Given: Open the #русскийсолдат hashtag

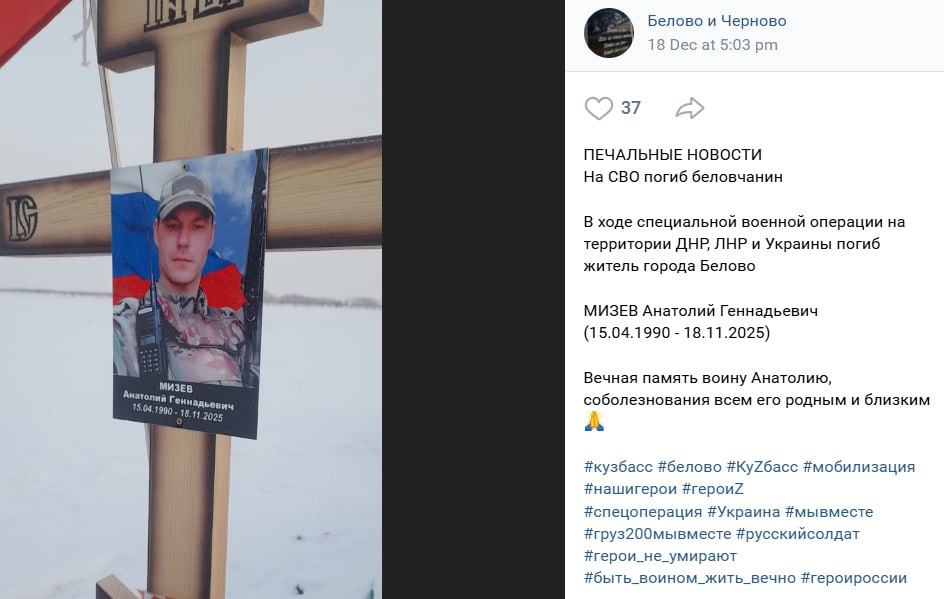Looking at the screenshot, I should pyautogui.click(x=798, y=534).
